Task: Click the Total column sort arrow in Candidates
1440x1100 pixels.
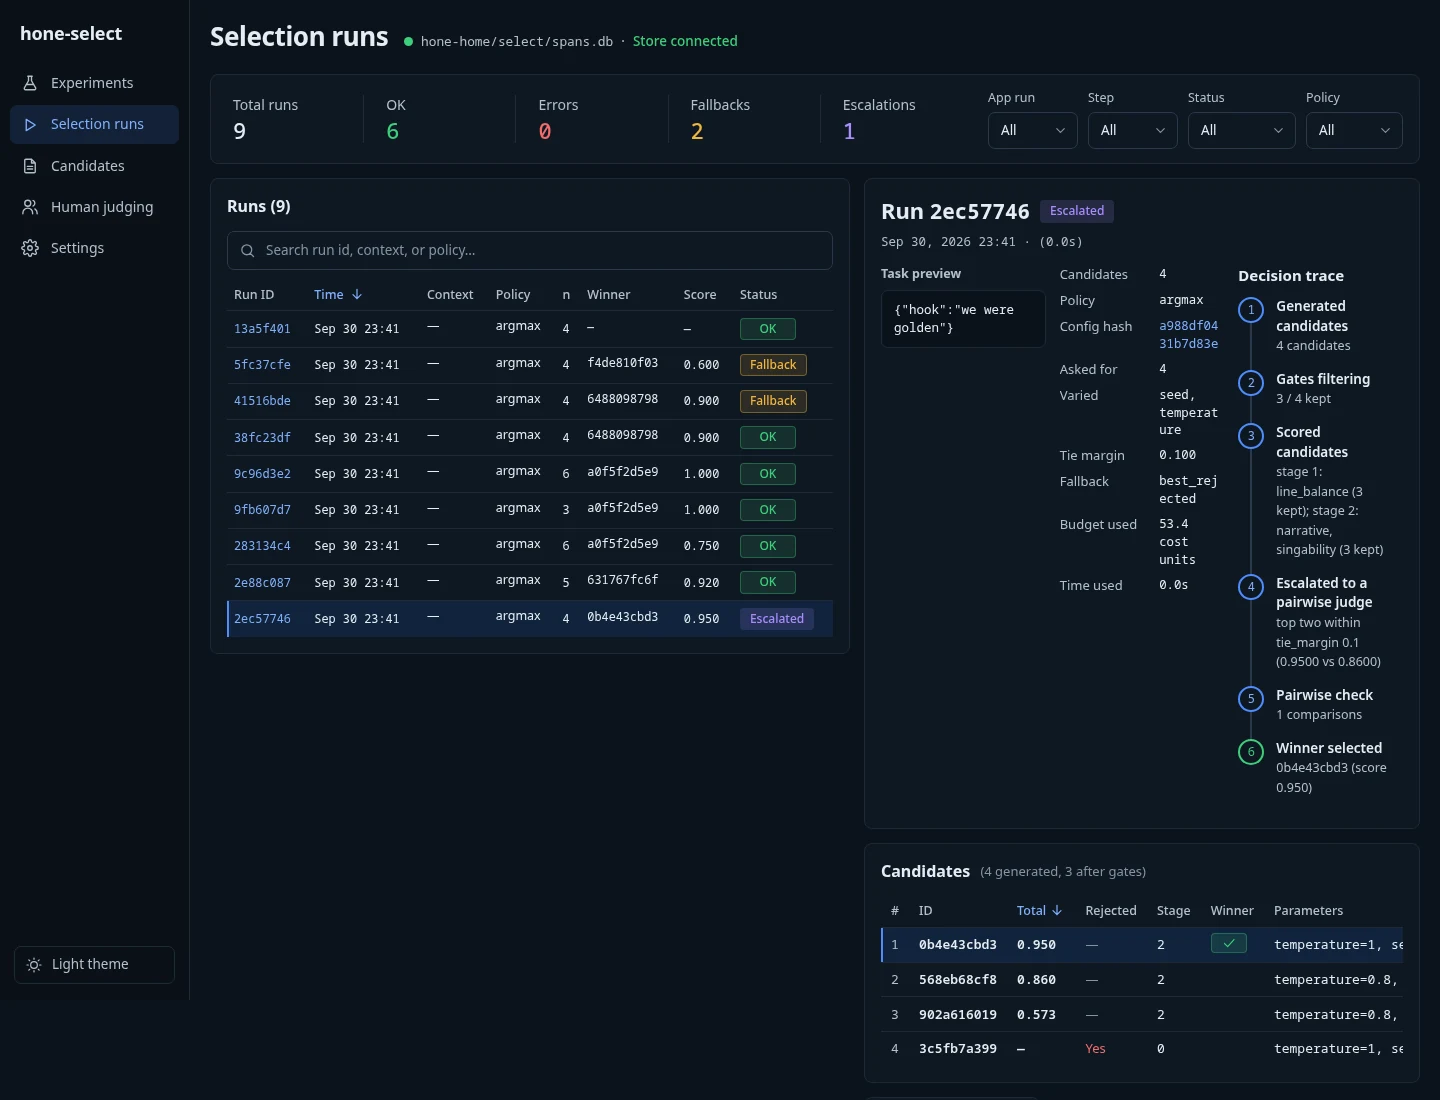Action: [x=1057, y=911]
